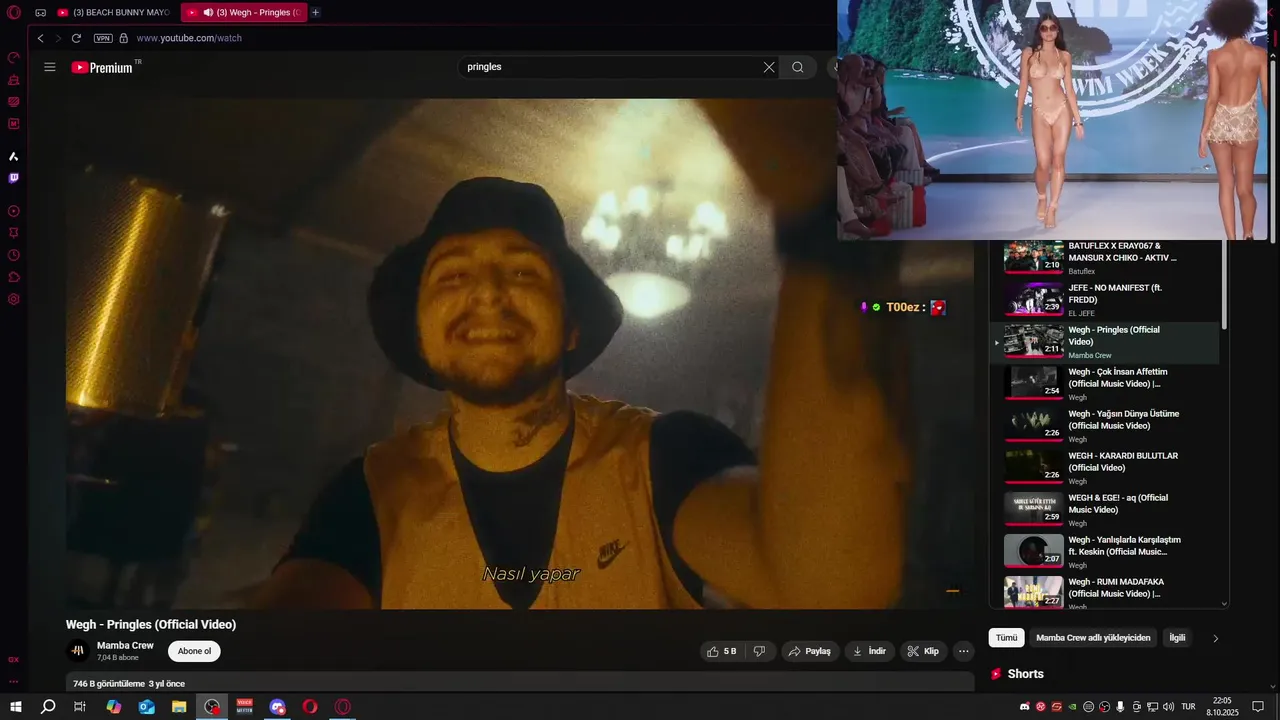Focus the YouTube search input field
1280x720 pixels.
[x=610, y=67]
